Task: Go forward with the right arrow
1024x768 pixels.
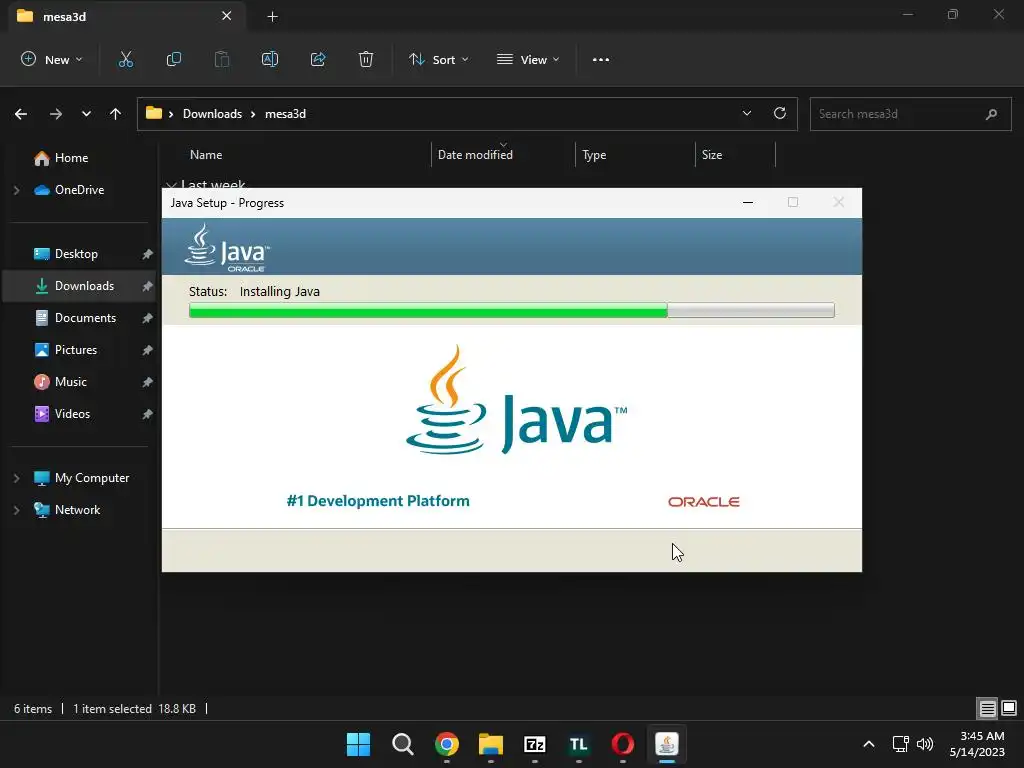Action: [56, 114]
